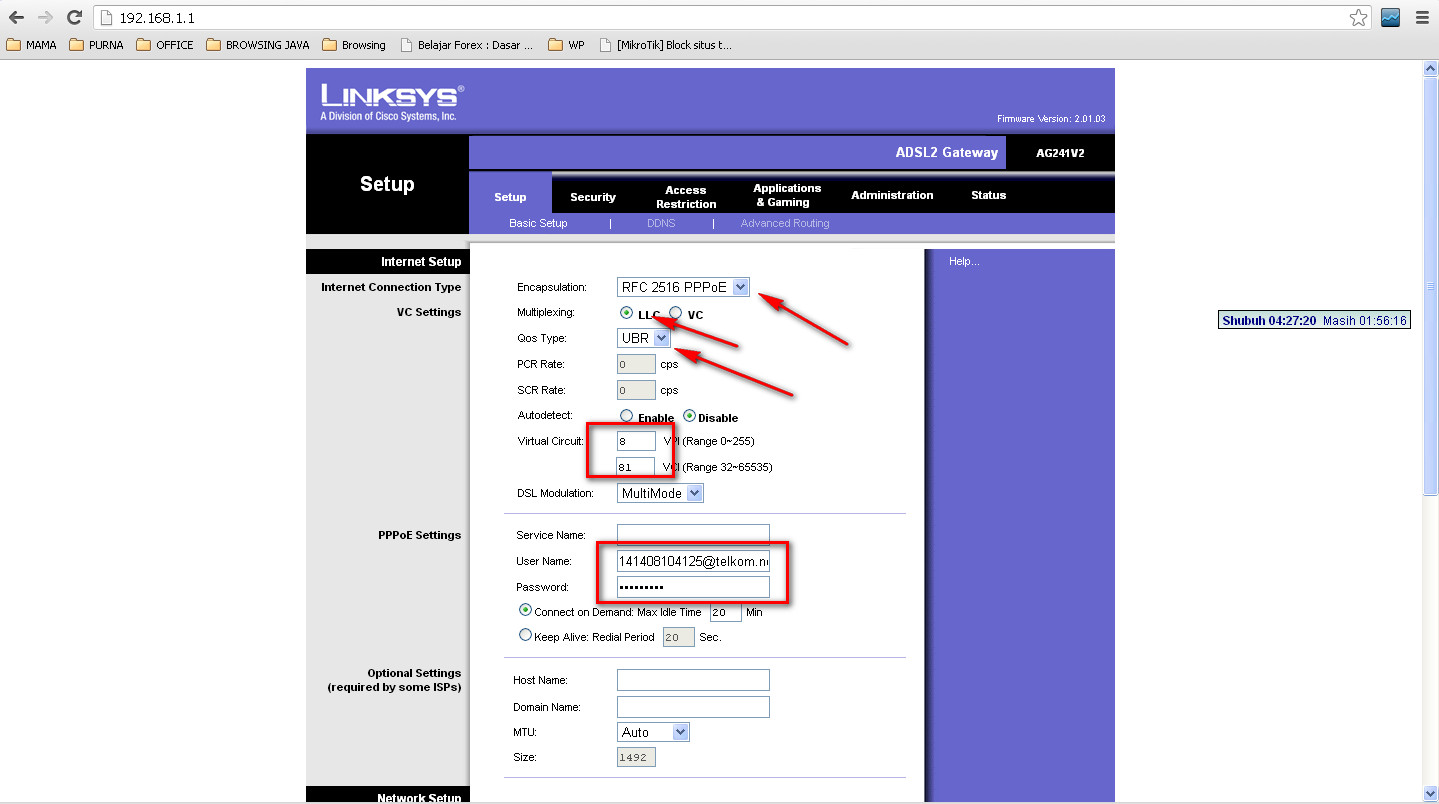This screenshot has height=804, width=1439.
Task: Click the Password field
Action: 693,587
